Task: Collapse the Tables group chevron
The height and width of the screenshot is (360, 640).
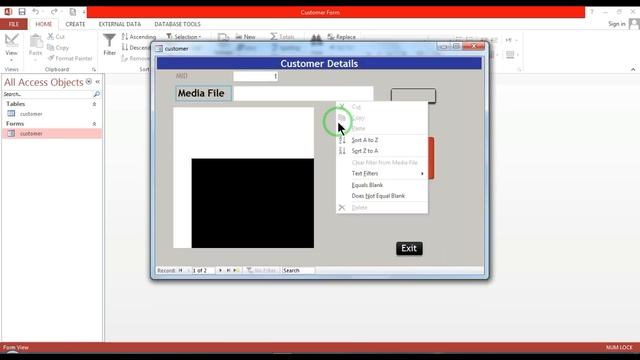Action: pos(94,104)
